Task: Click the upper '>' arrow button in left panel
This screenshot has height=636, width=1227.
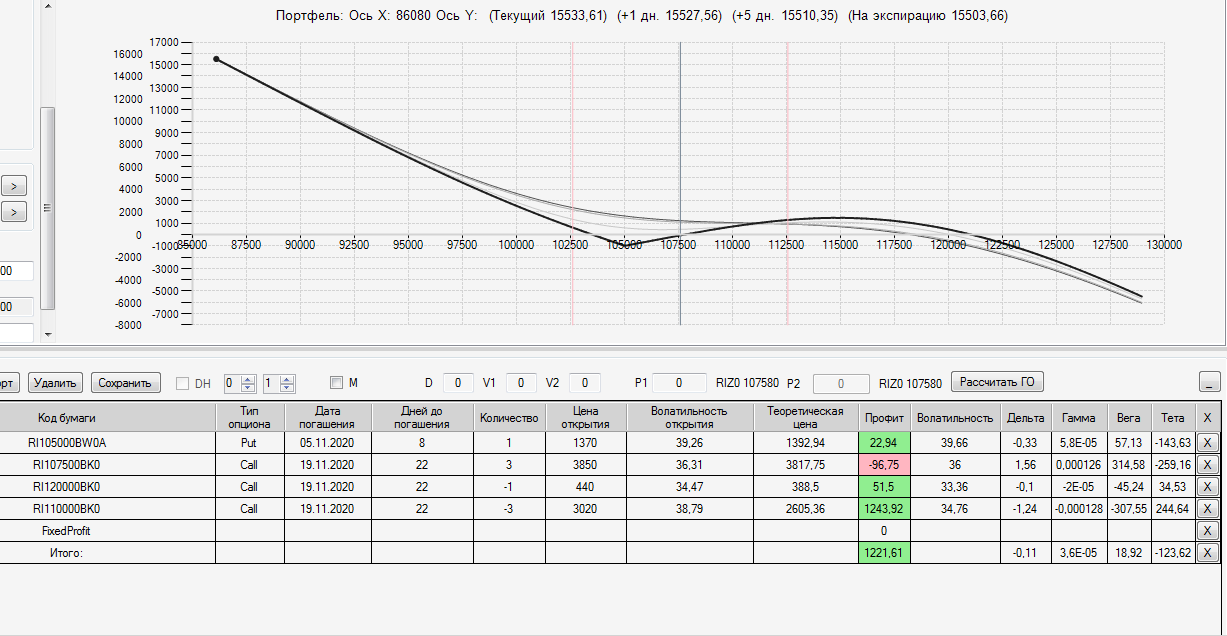Action: point(14,186)
